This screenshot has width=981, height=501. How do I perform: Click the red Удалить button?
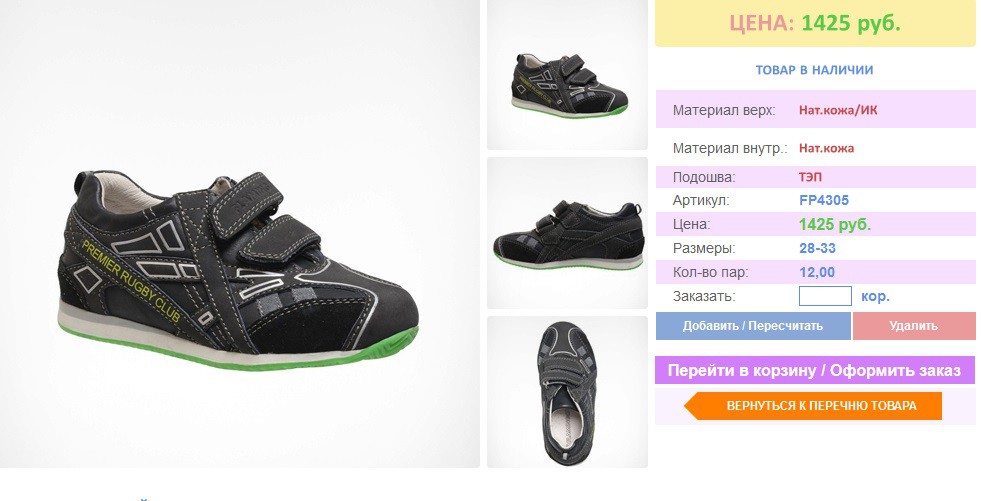(913, 326)
